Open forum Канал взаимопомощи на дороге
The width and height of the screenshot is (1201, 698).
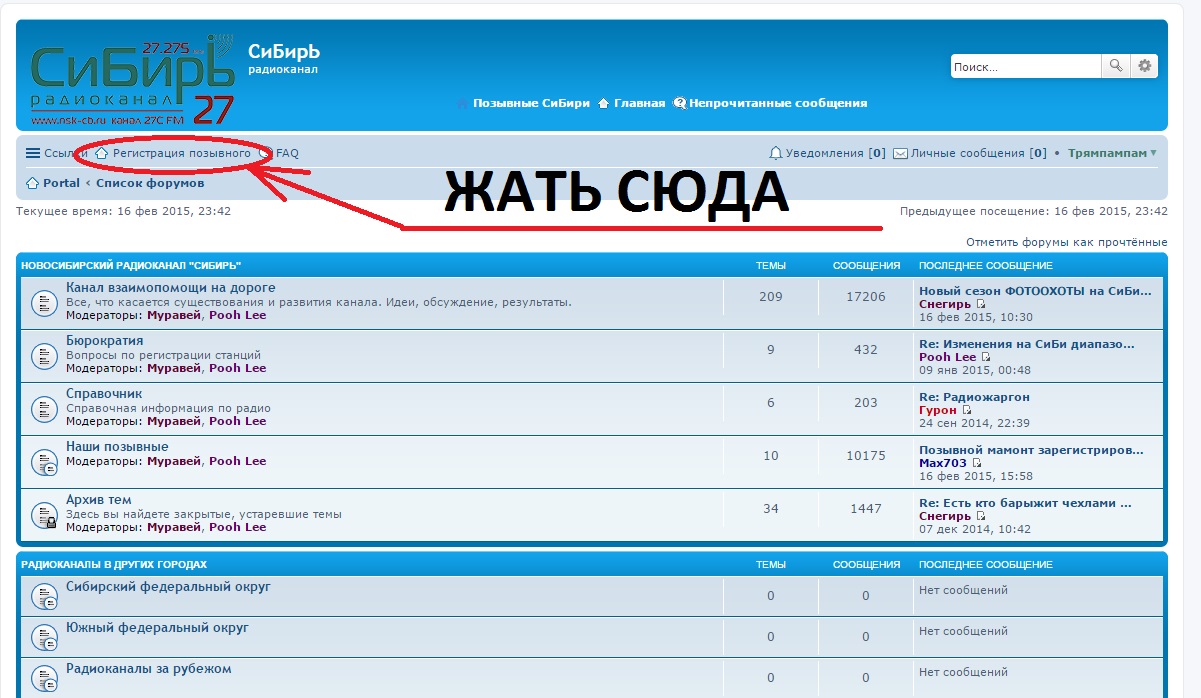pyautogui.click(x=170, y=288)
